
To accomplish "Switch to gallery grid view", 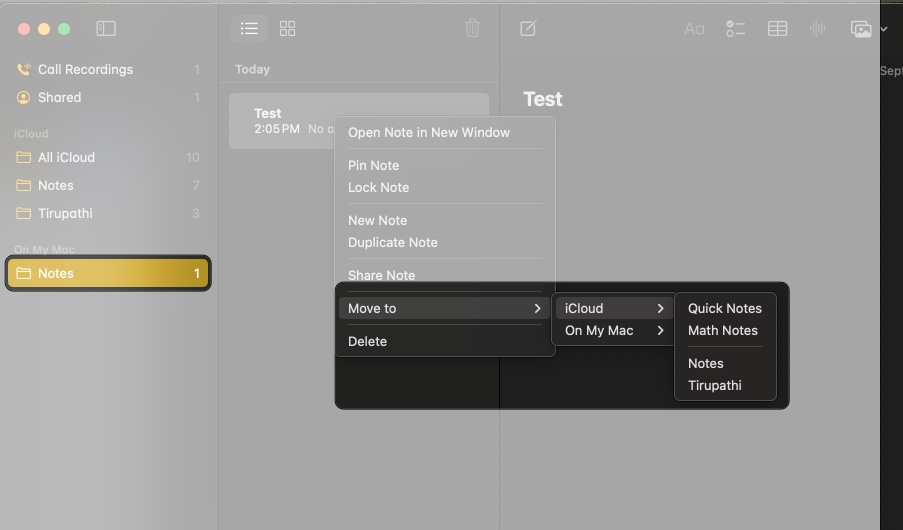I will click(x=288, y=29).
